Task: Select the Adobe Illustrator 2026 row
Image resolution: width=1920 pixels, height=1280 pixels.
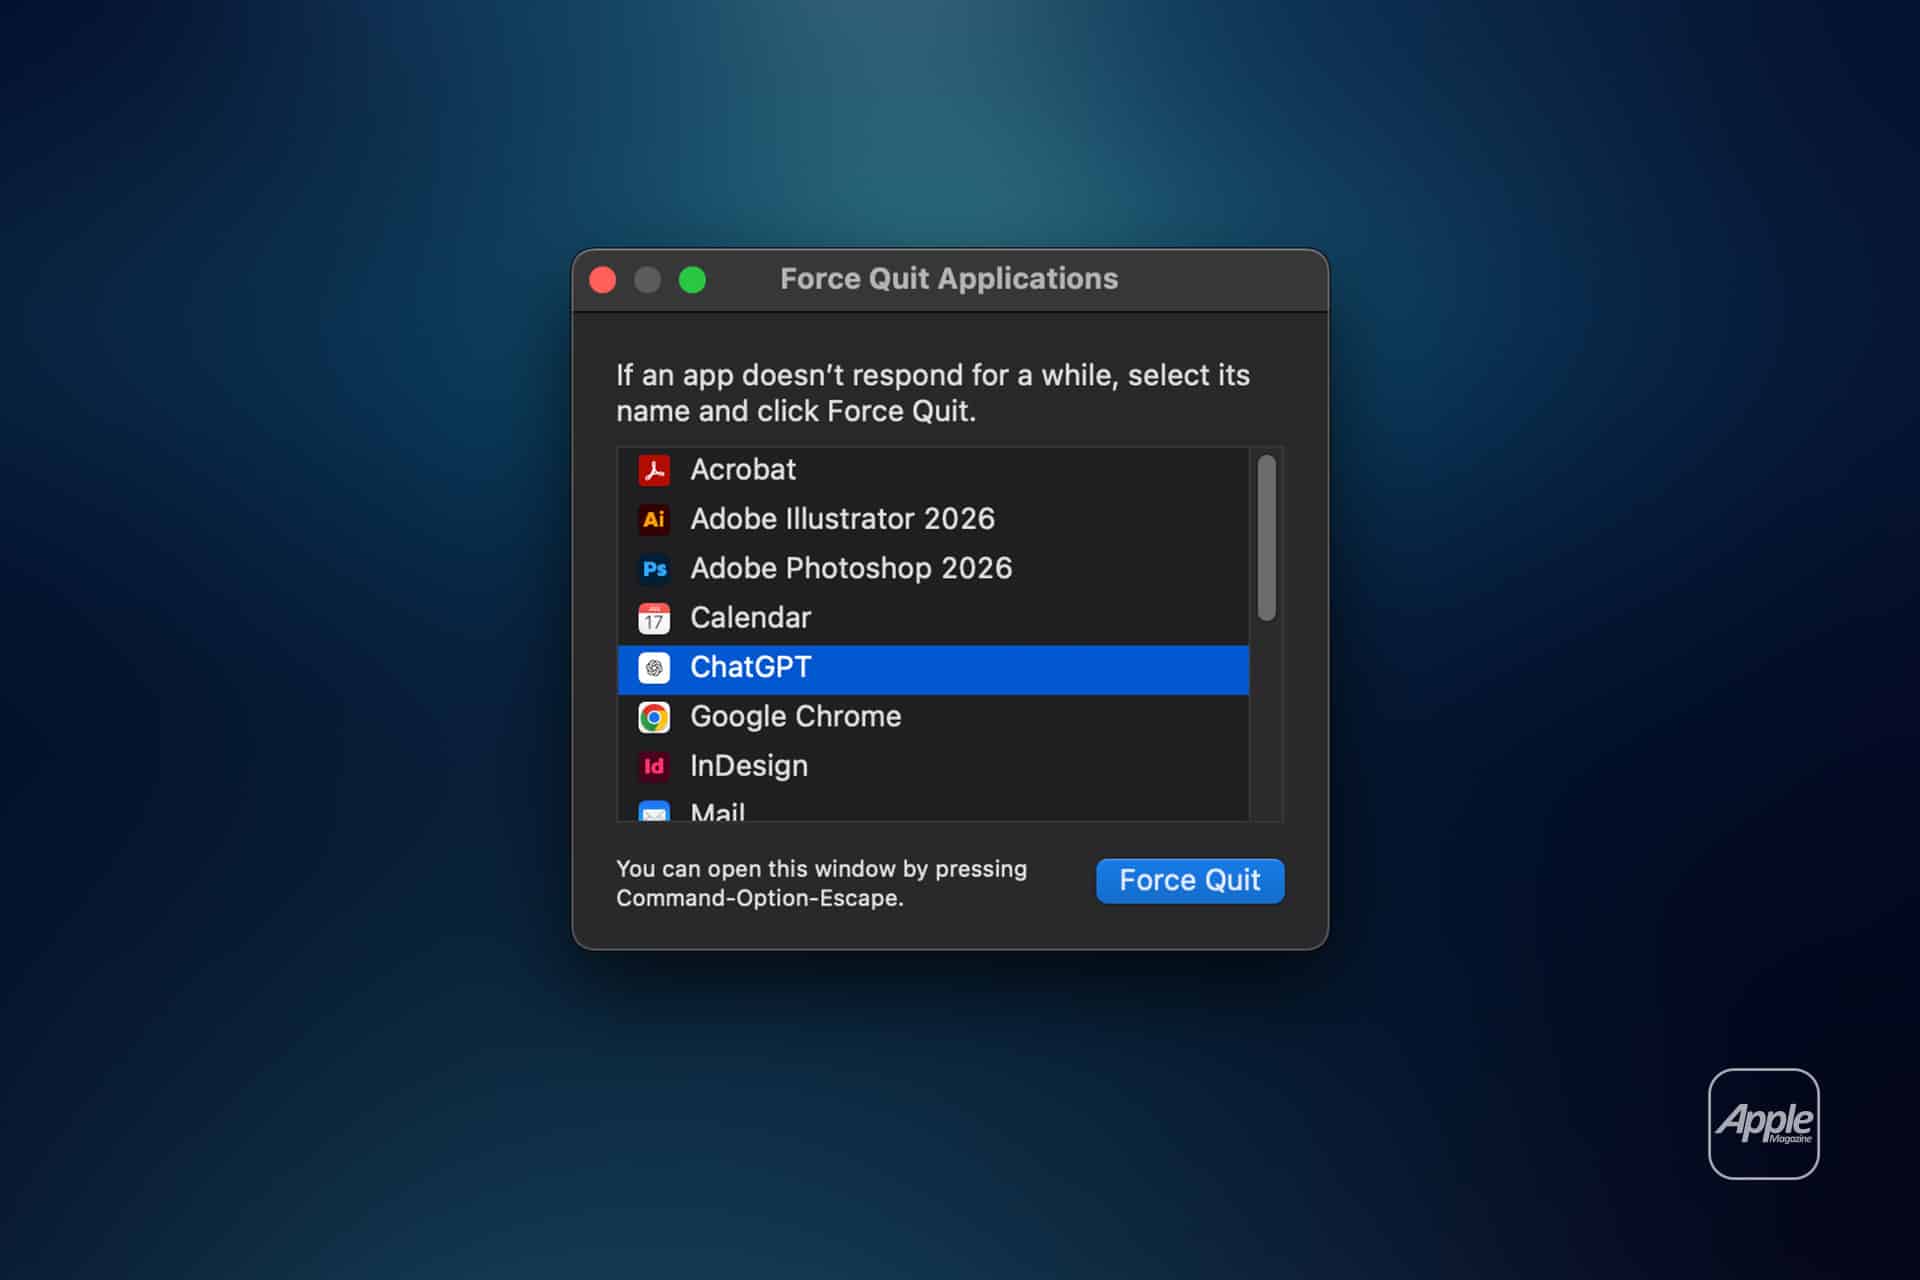Action: click(933, 519)
